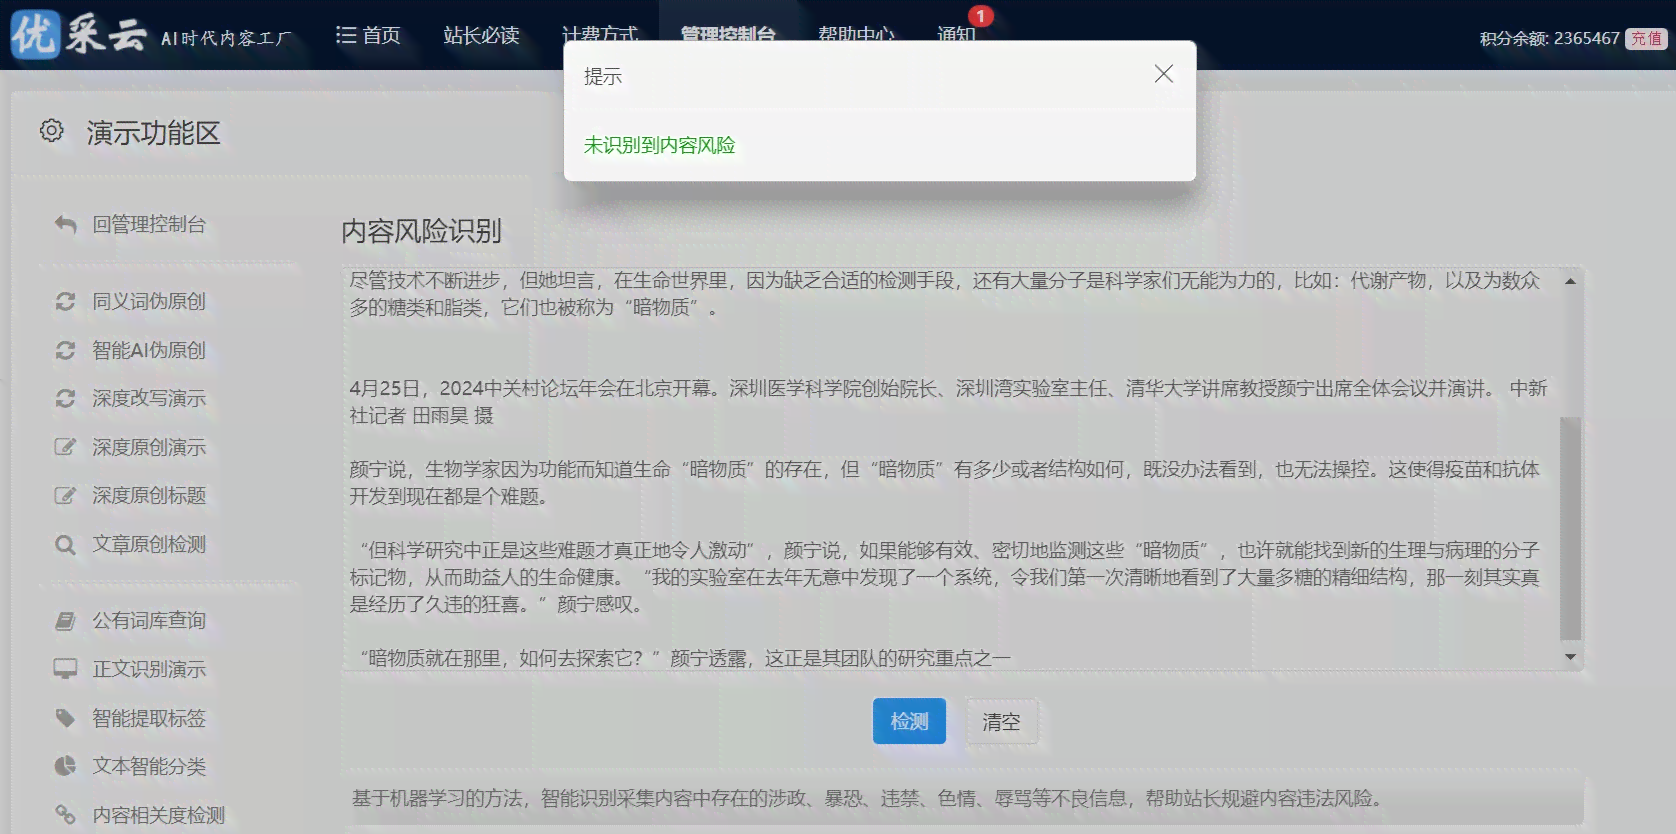Open 文本智能分类 in the sidebar
Image resolution: width=1676 pixels, height=834 pixels.
(x=149, y=766)
